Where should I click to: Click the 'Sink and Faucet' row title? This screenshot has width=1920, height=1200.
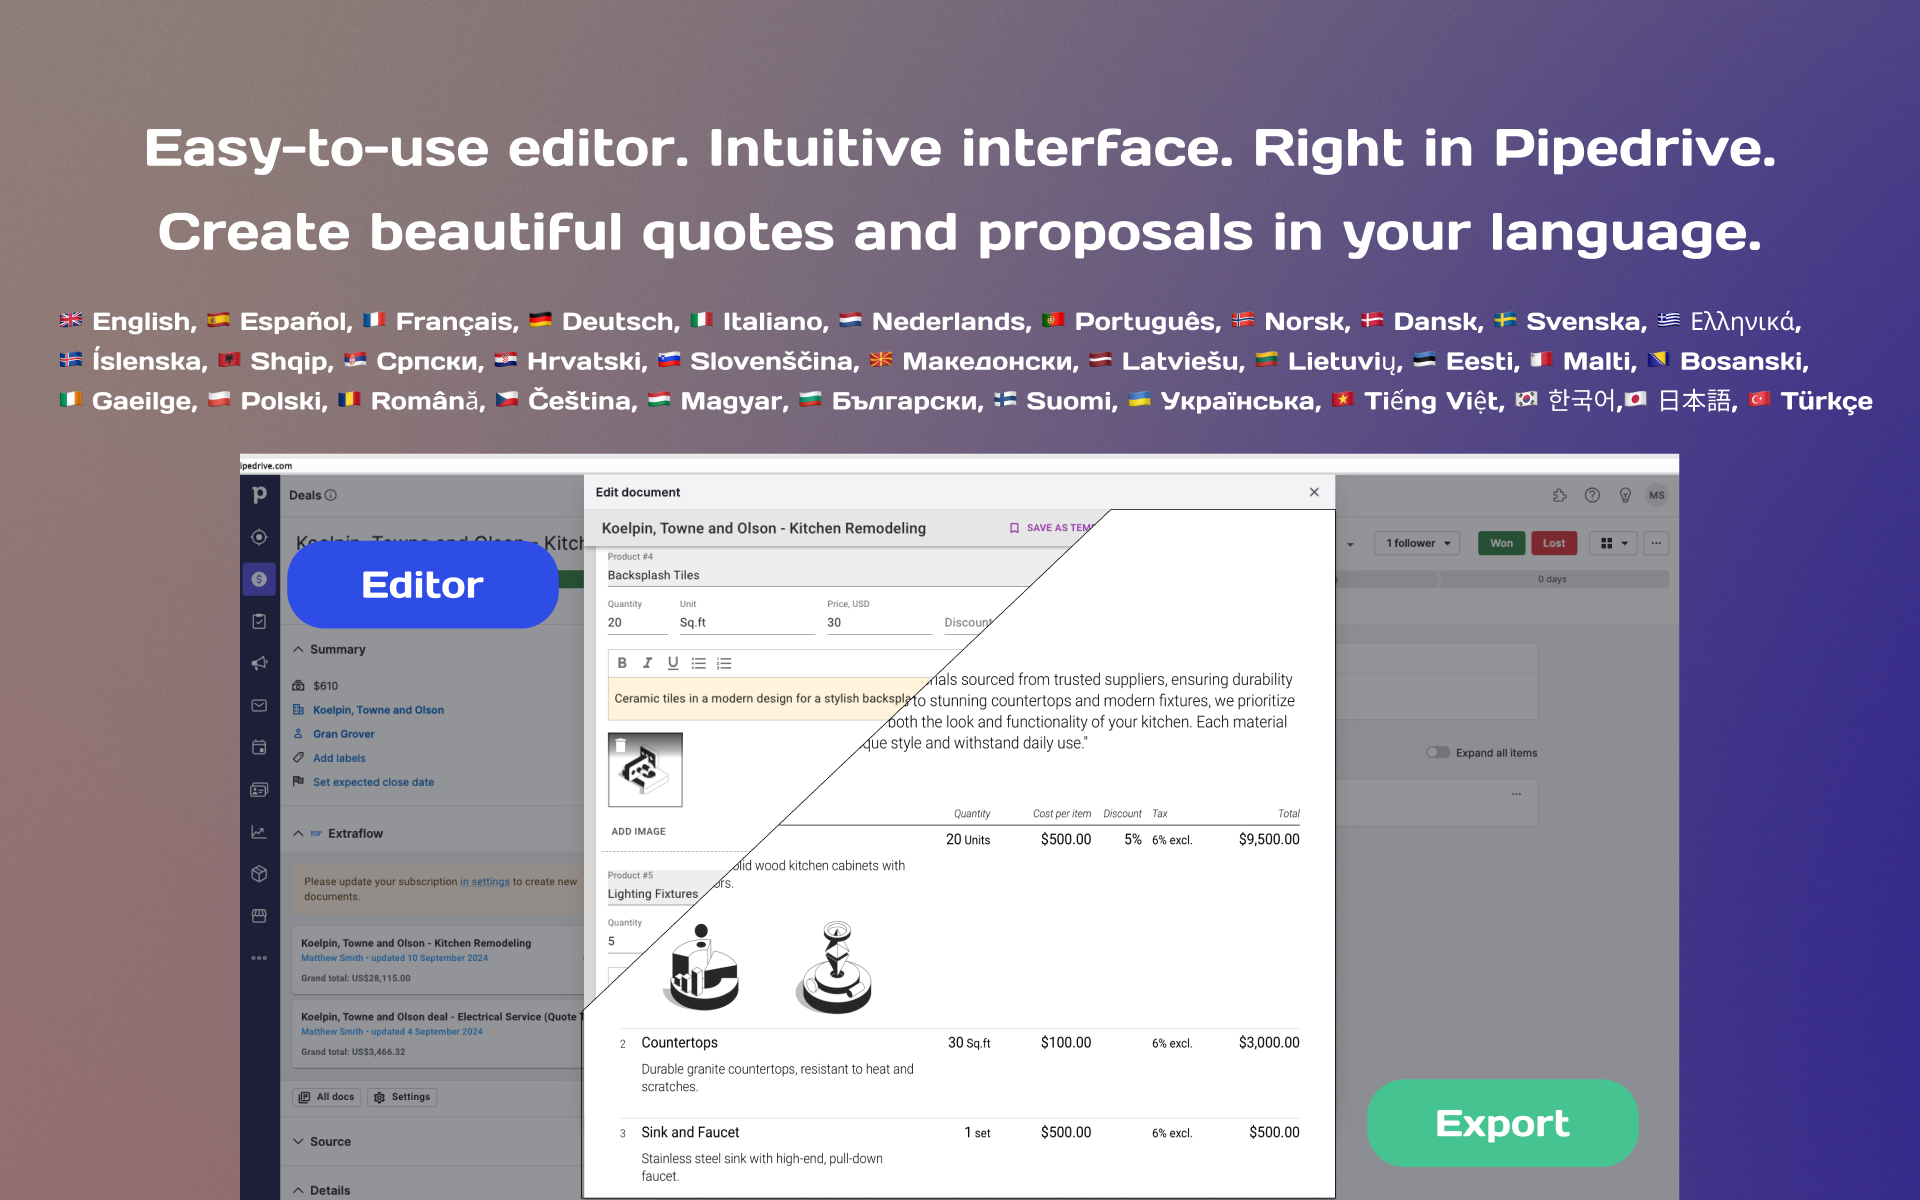click(690, 1132)
